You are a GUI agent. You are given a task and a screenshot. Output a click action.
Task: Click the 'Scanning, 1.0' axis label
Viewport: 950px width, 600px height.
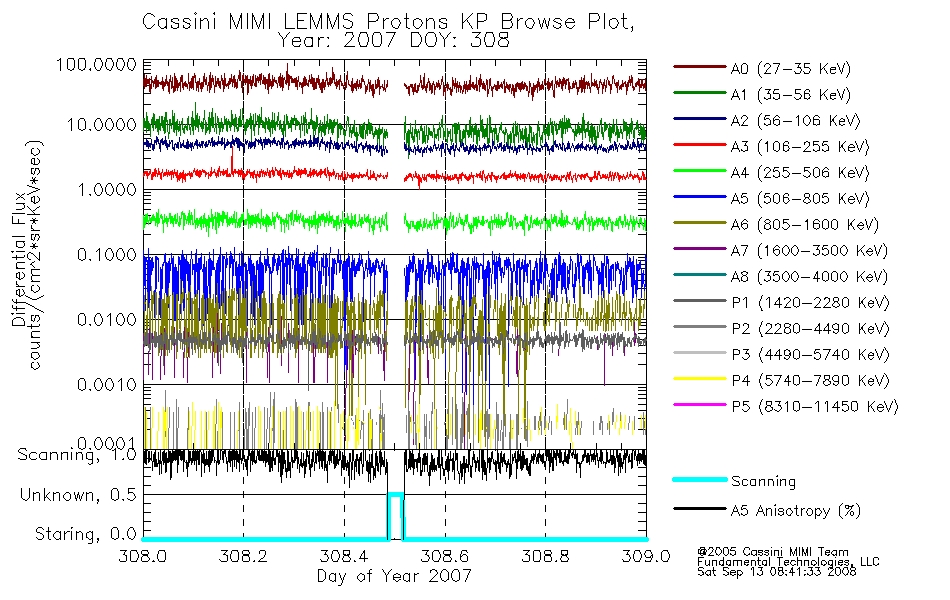coord(77,455)
